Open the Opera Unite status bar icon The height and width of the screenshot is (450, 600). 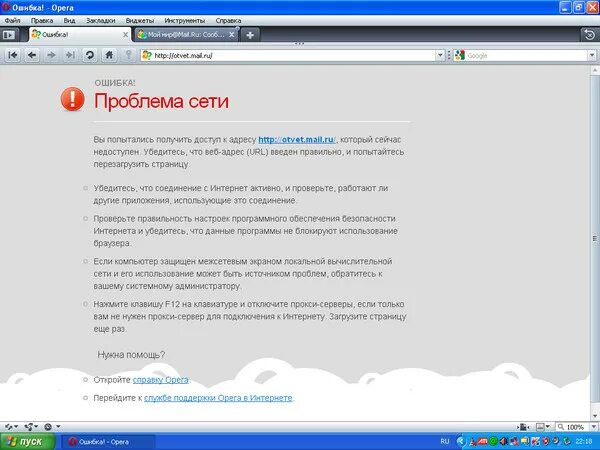coord(31,427)
